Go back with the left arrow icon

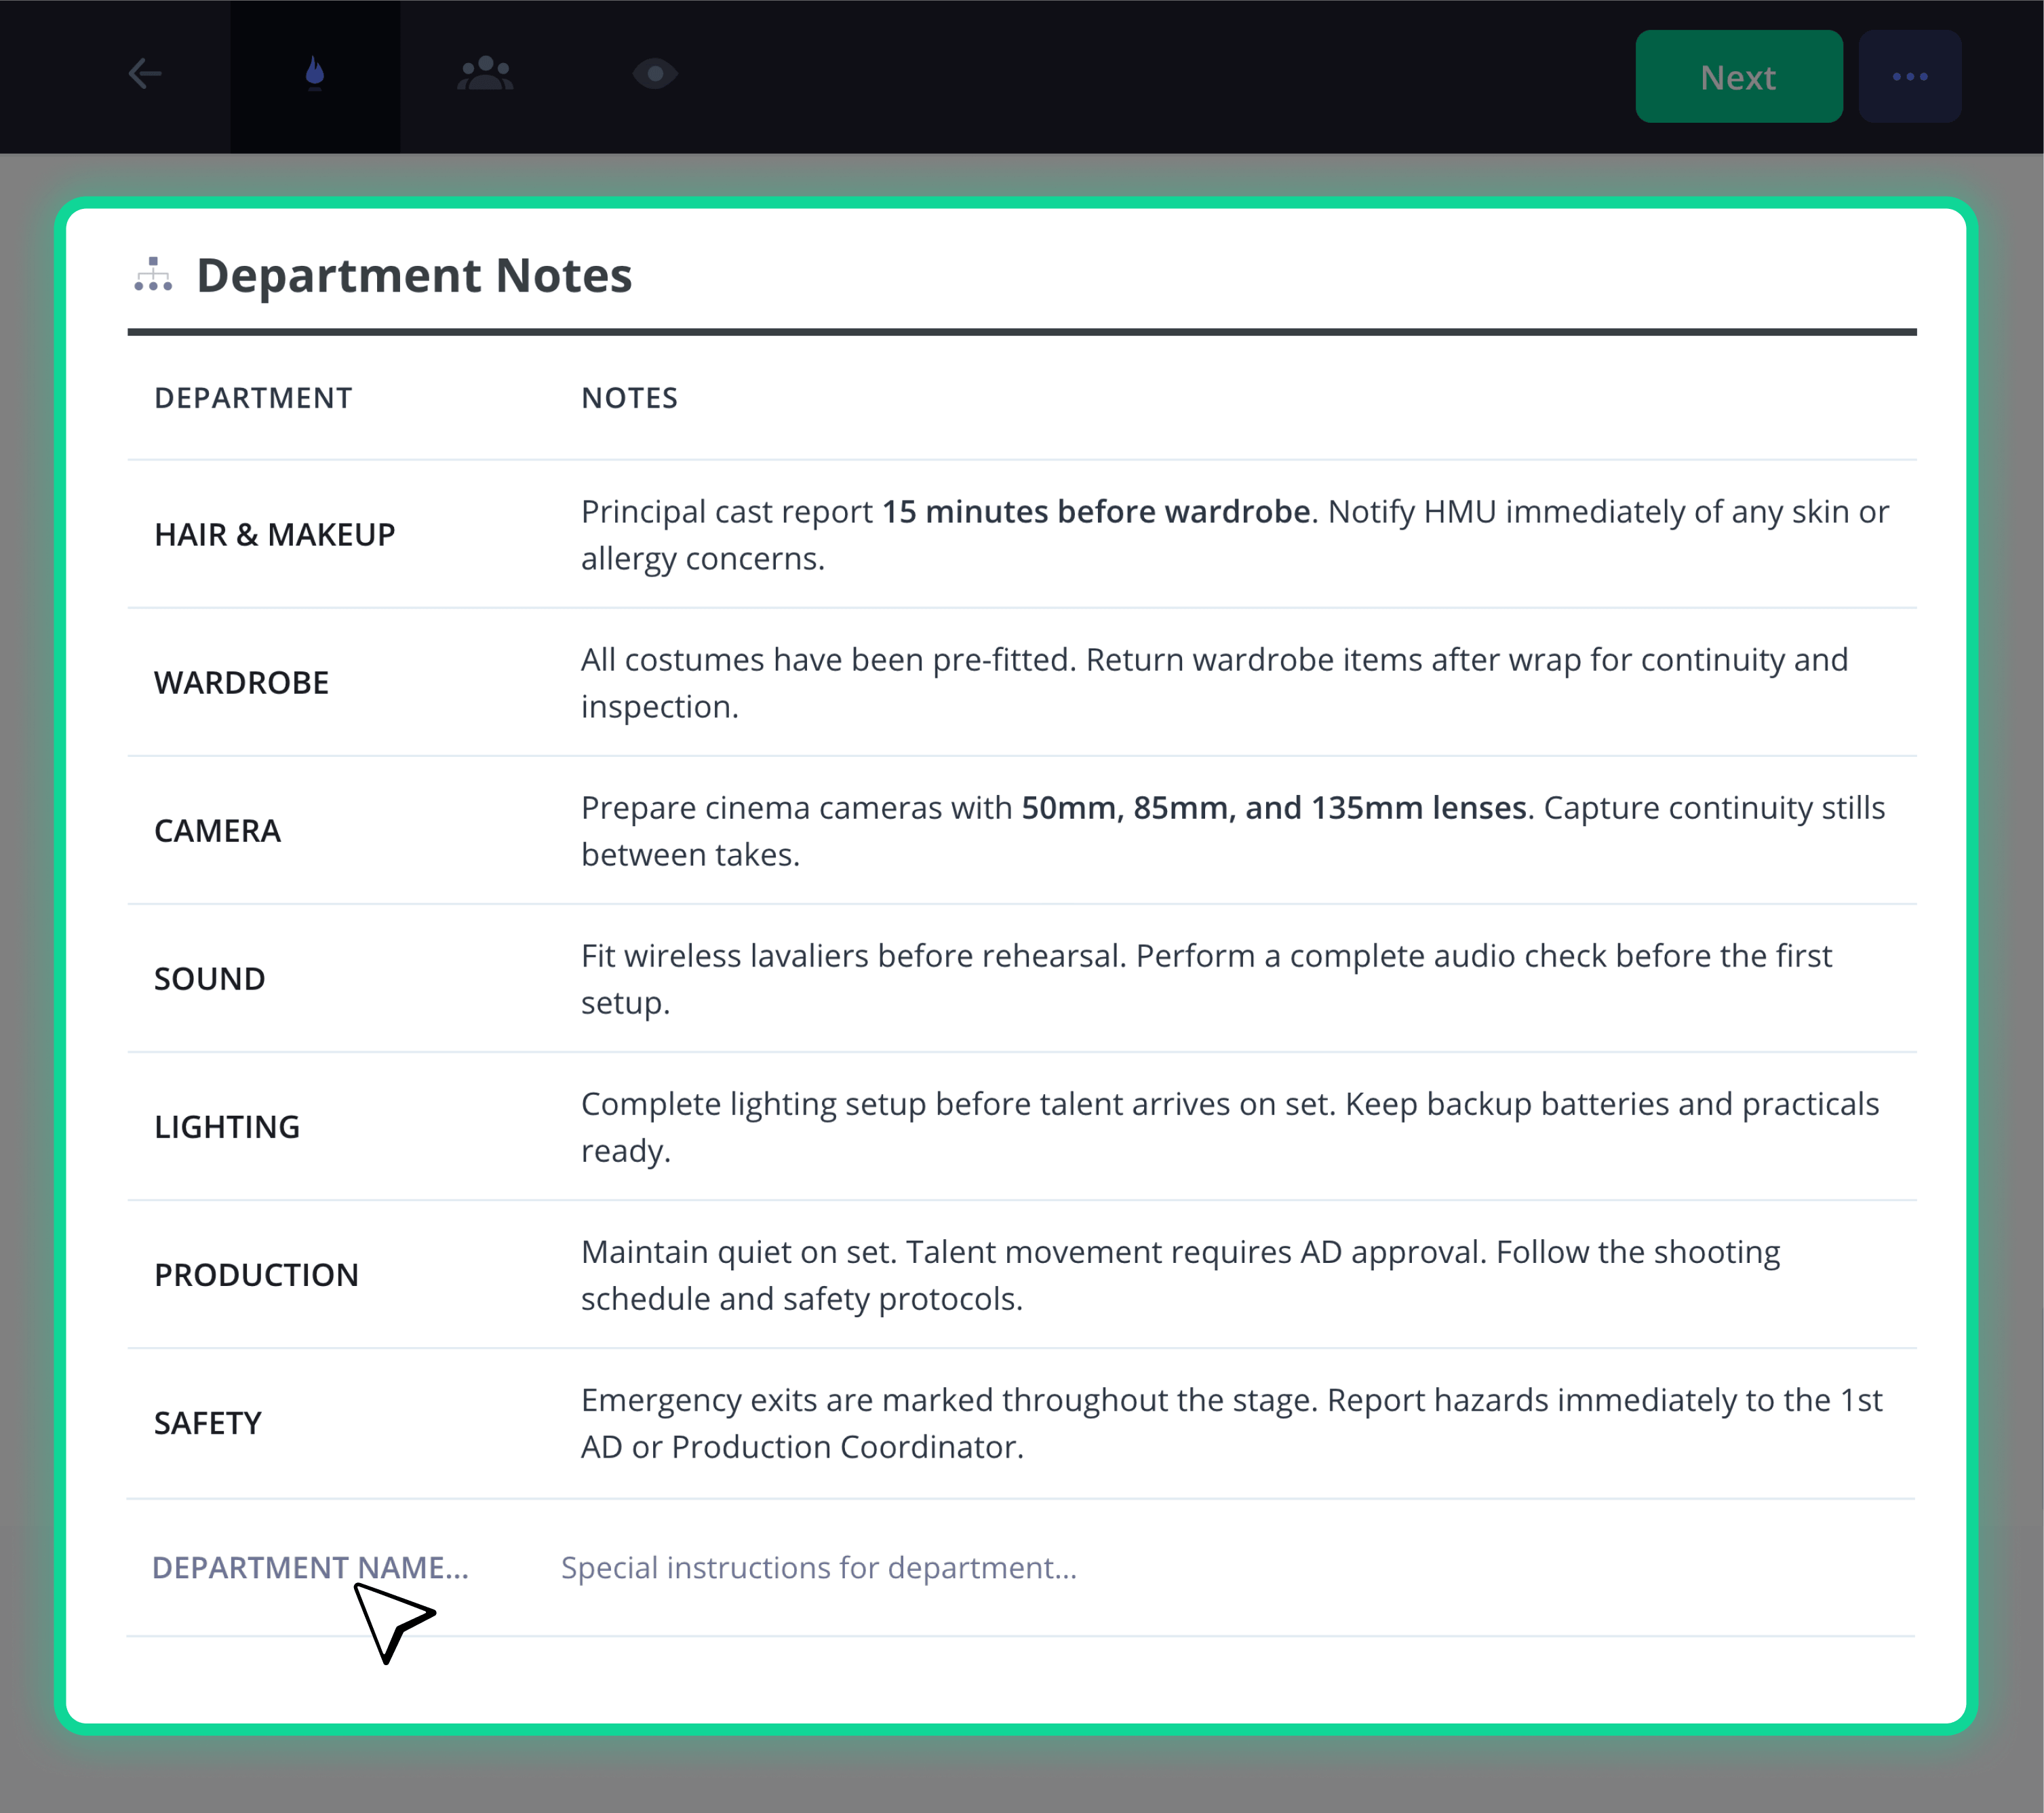pyautogui.click(x=145, y=74)
